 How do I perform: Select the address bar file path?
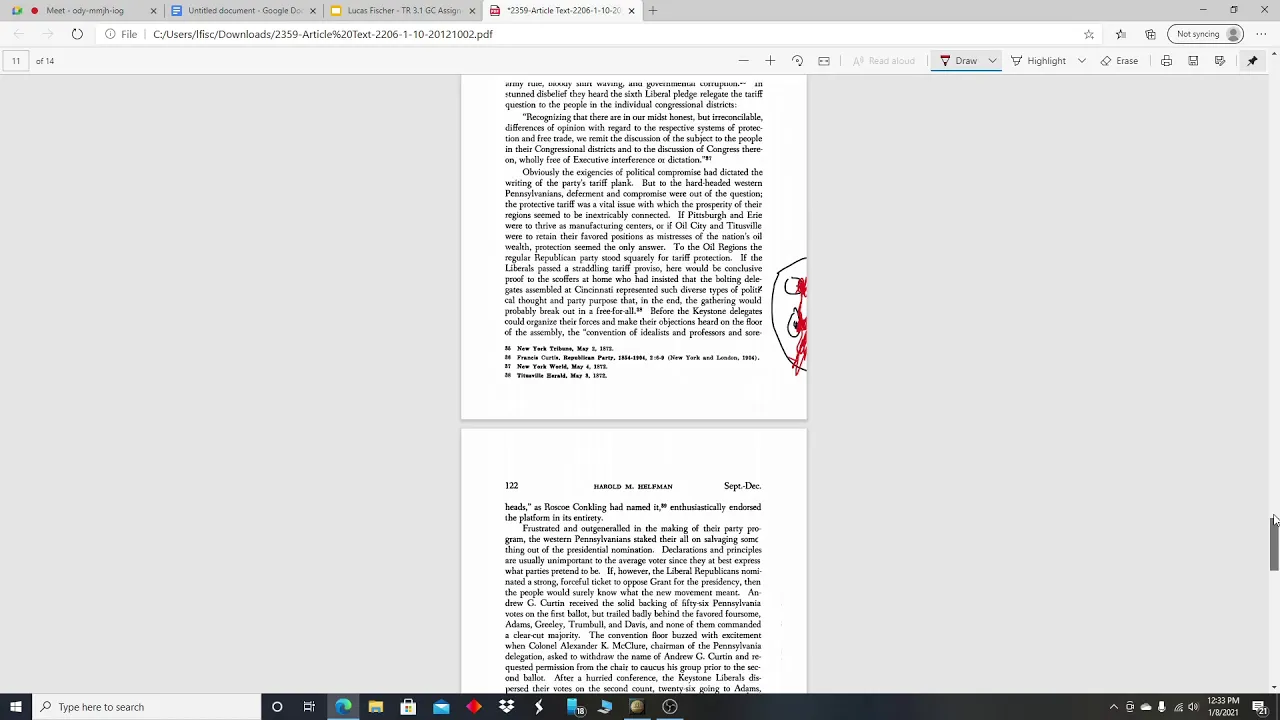pyautogui.click(x=323, y=34)
